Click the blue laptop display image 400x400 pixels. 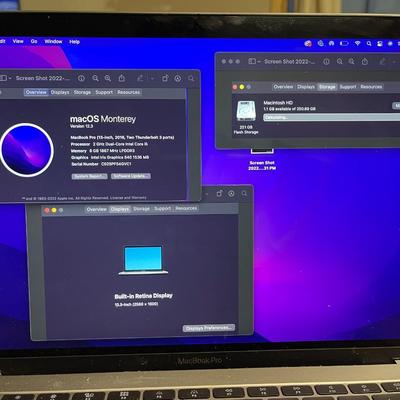pyautogui.click(x=143, y=260)
